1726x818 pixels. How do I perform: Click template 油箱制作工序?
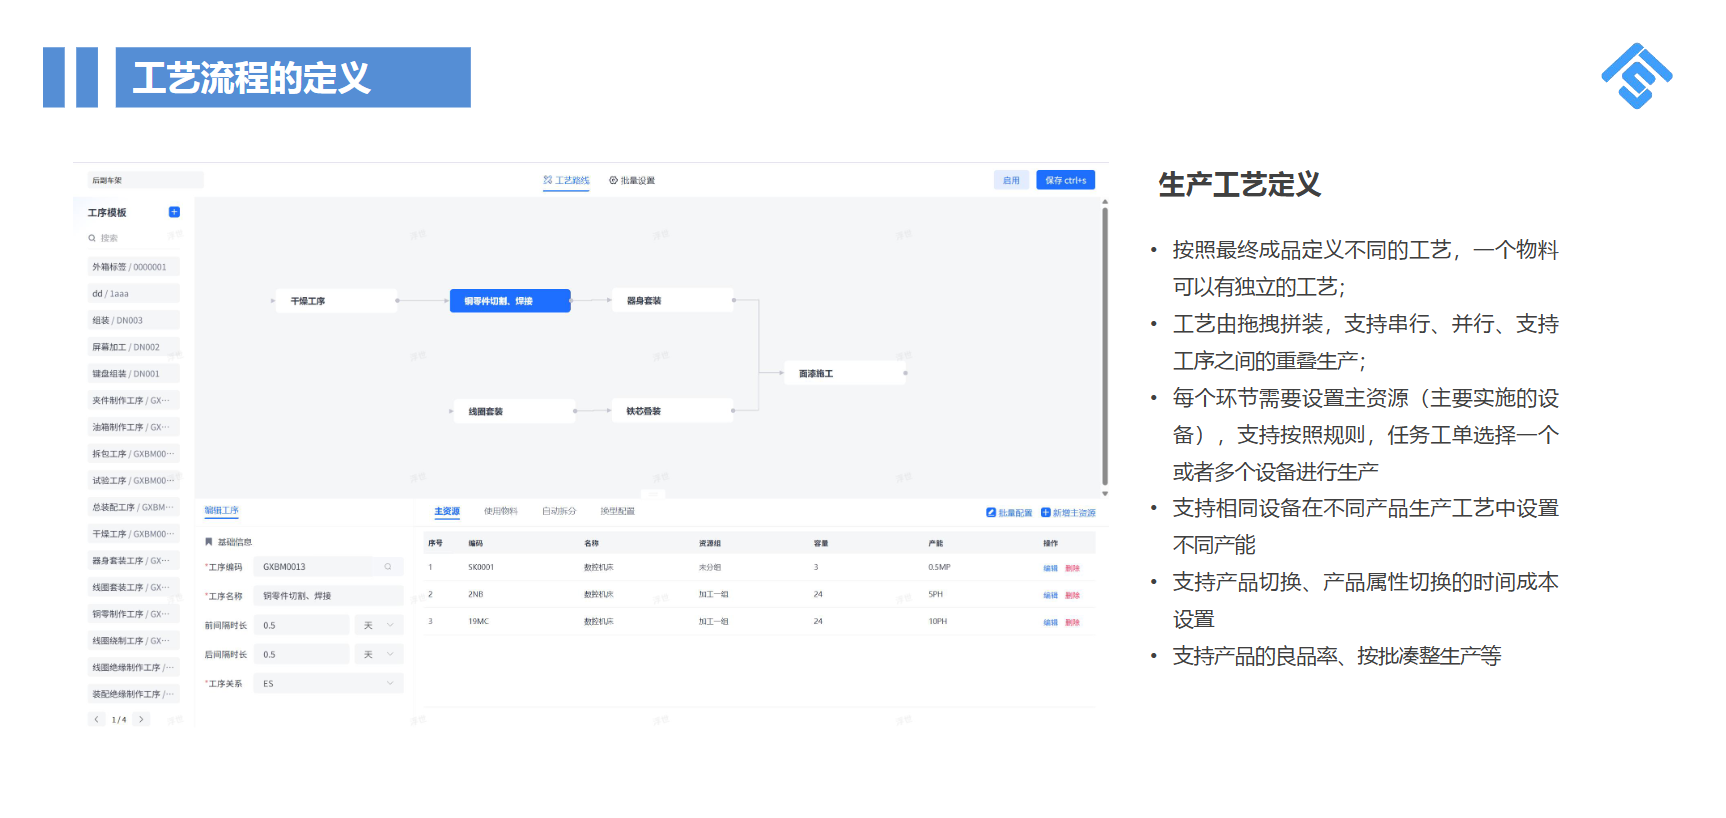pos(133,427)
